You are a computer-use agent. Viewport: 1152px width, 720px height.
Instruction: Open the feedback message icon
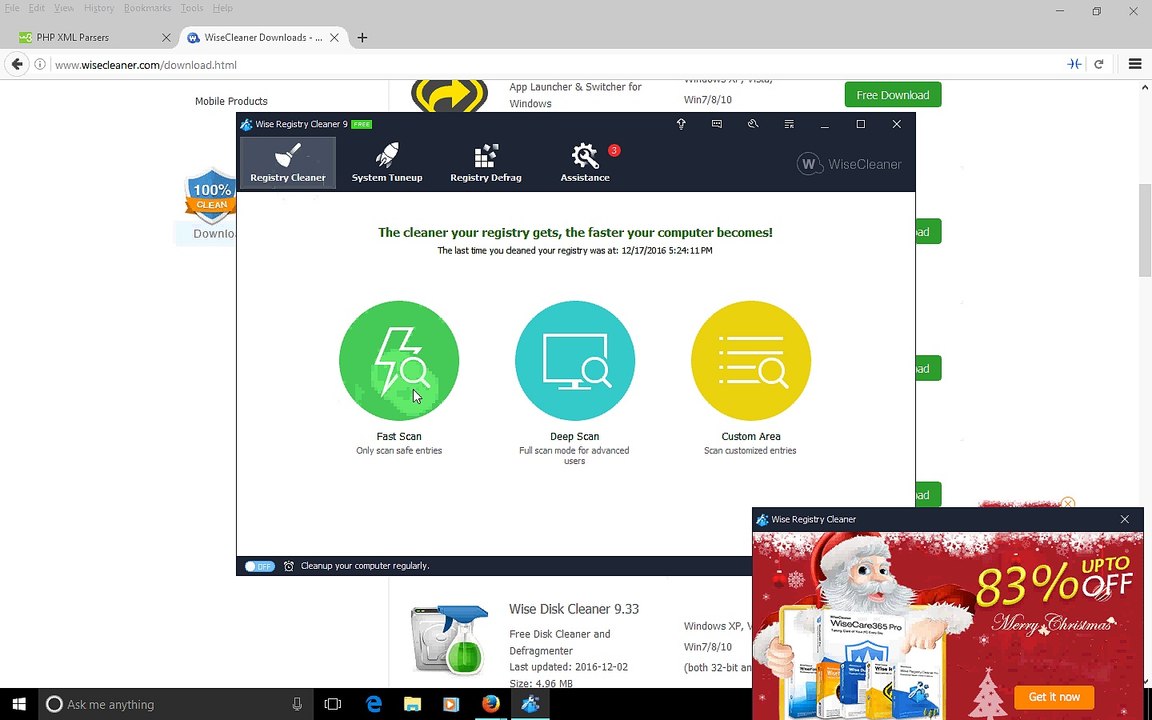(x=716, y=124)
